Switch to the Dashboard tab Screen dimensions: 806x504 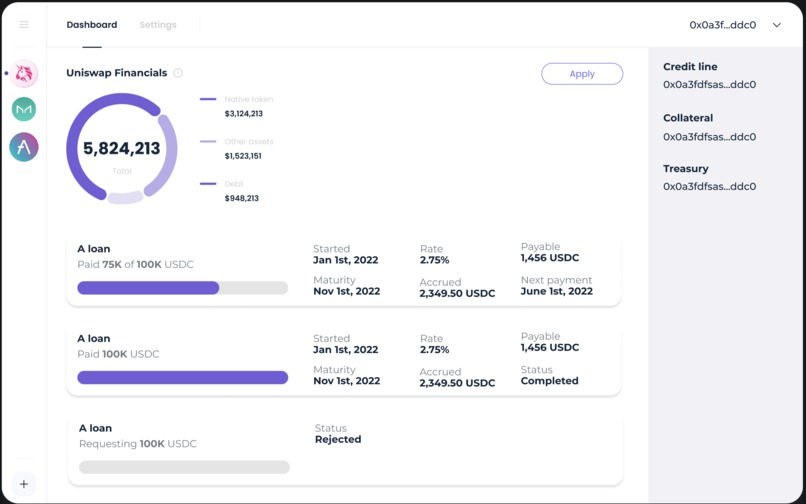pyautogui.click(x=92, y=25)
